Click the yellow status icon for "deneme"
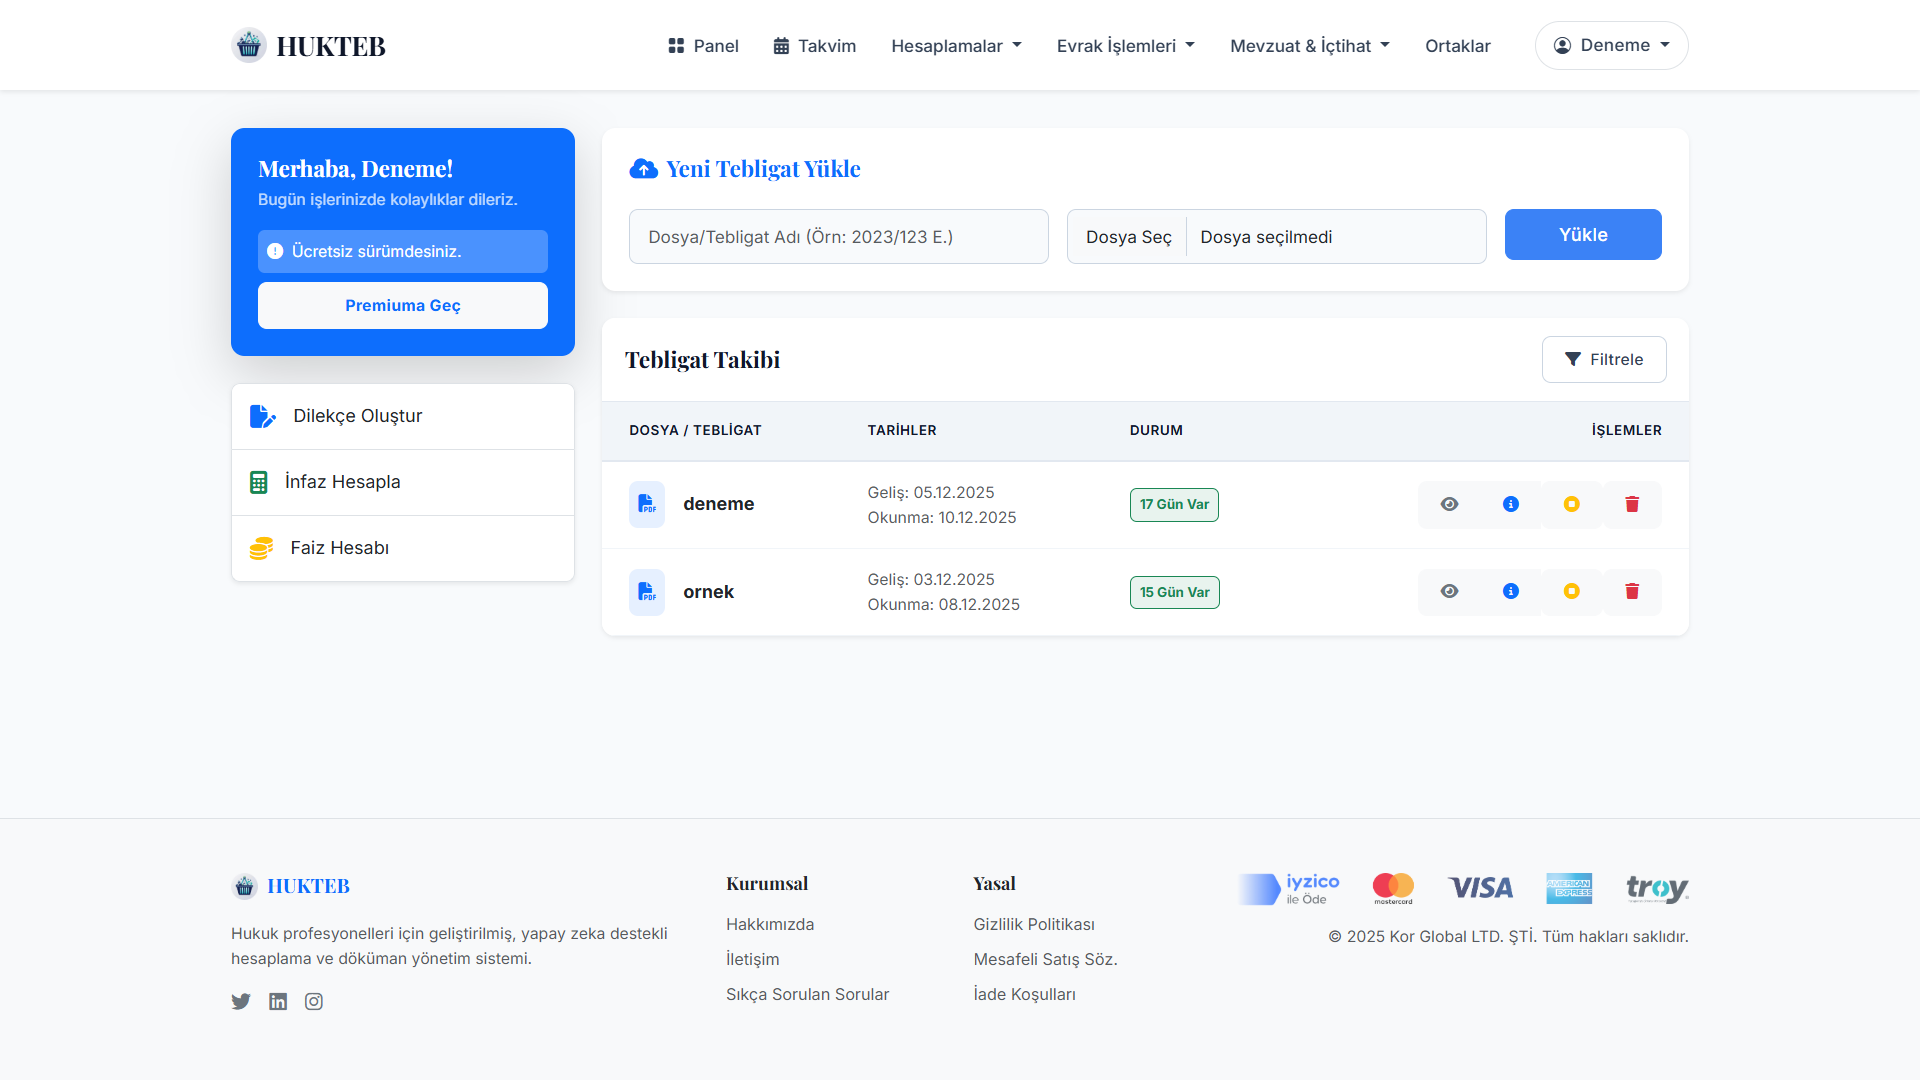 (x=1571, y=504)
